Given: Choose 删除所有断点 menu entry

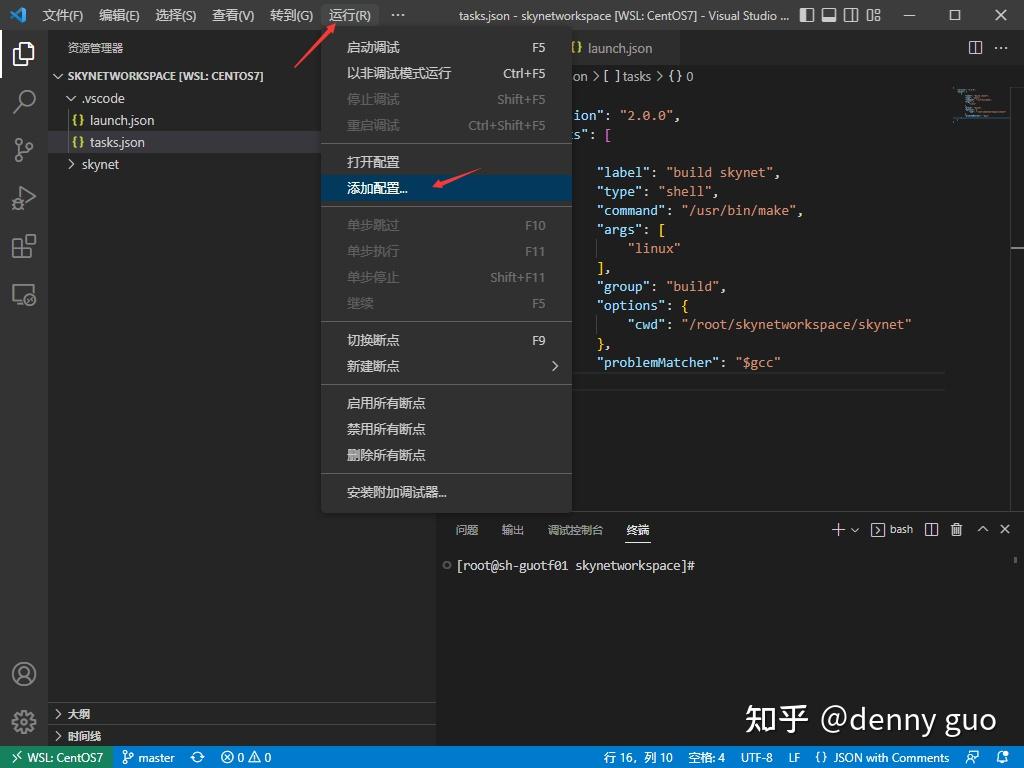Looking at the screenshot, I should [446, 455].
